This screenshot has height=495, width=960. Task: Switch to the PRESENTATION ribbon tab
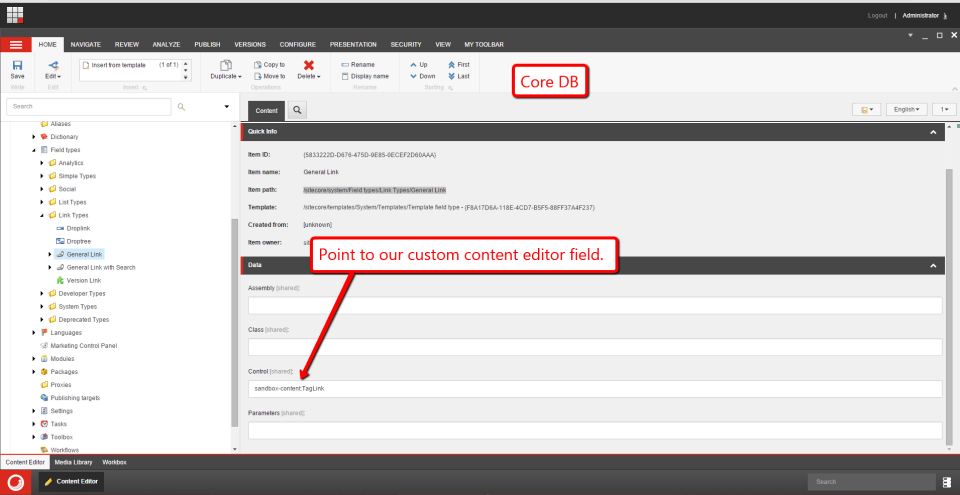click(353, 45)
